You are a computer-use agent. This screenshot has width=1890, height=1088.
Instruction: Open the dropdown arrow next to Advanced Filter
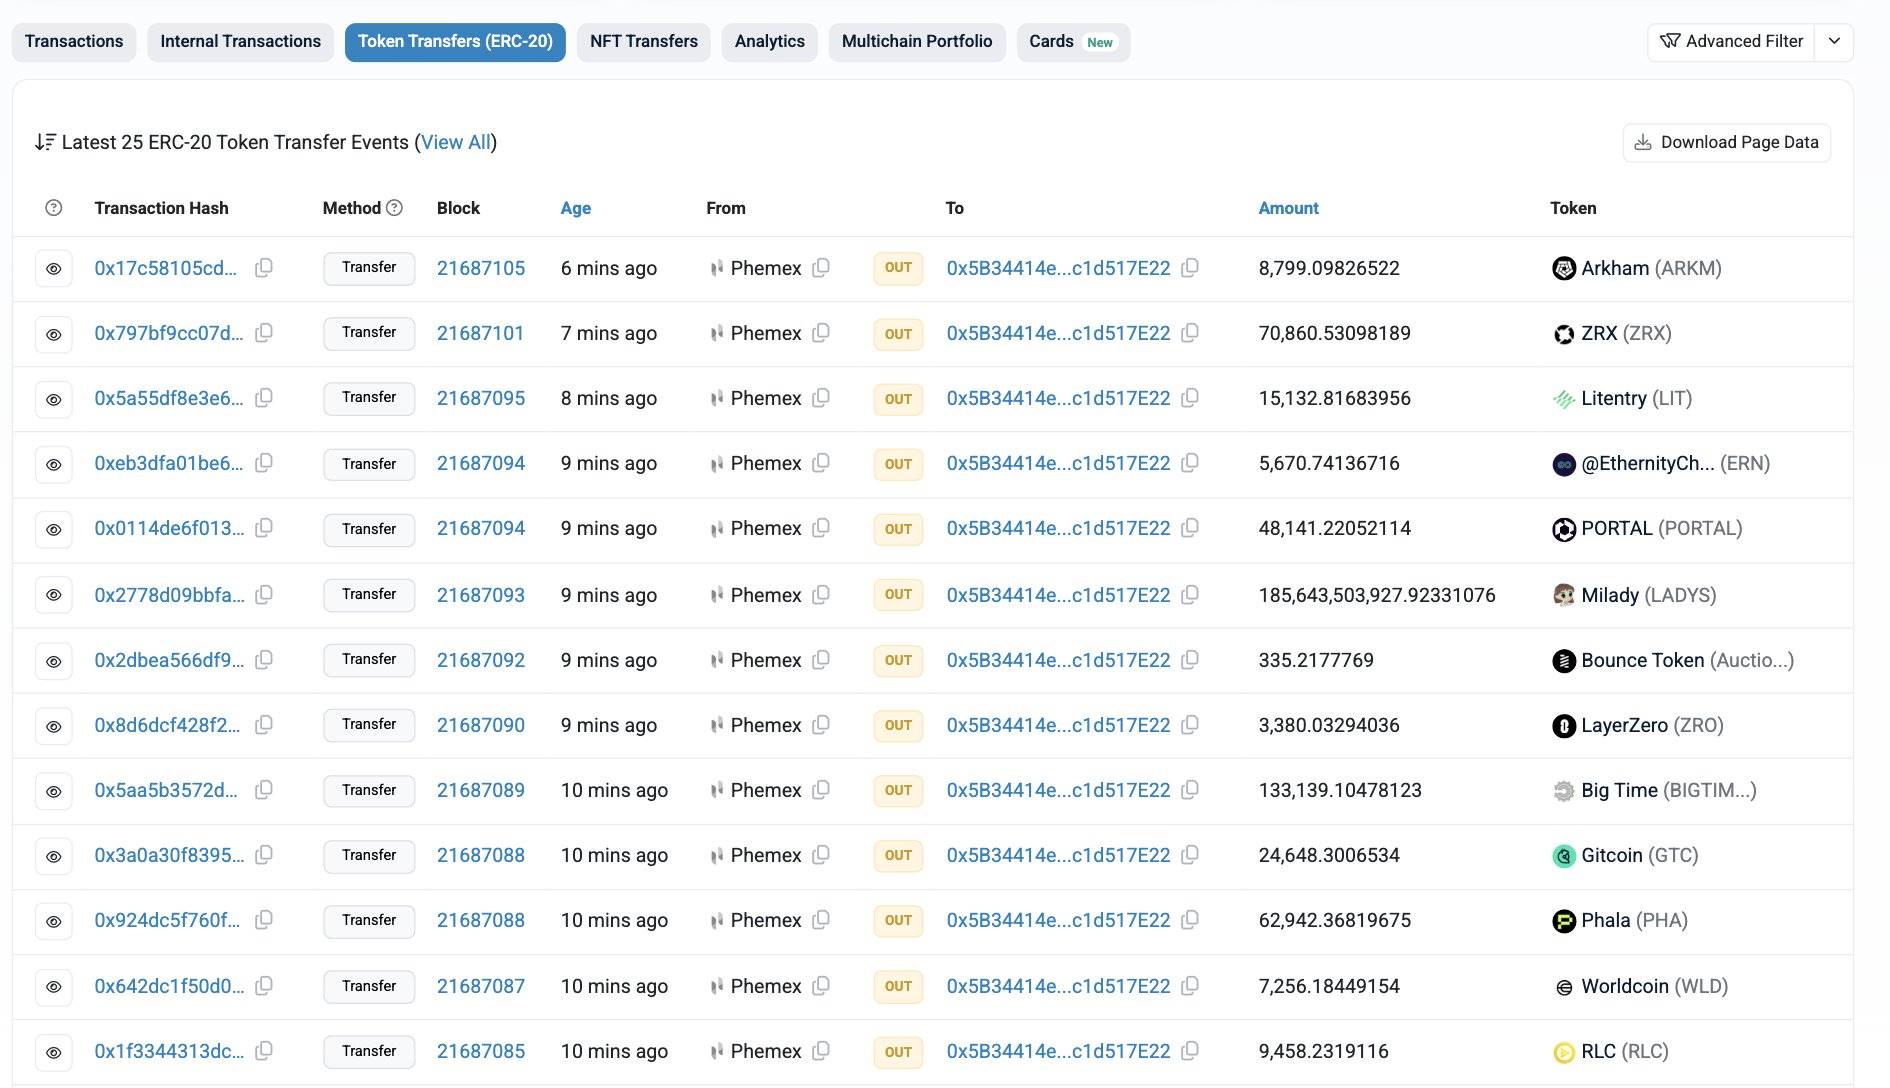pos(1835,41)
